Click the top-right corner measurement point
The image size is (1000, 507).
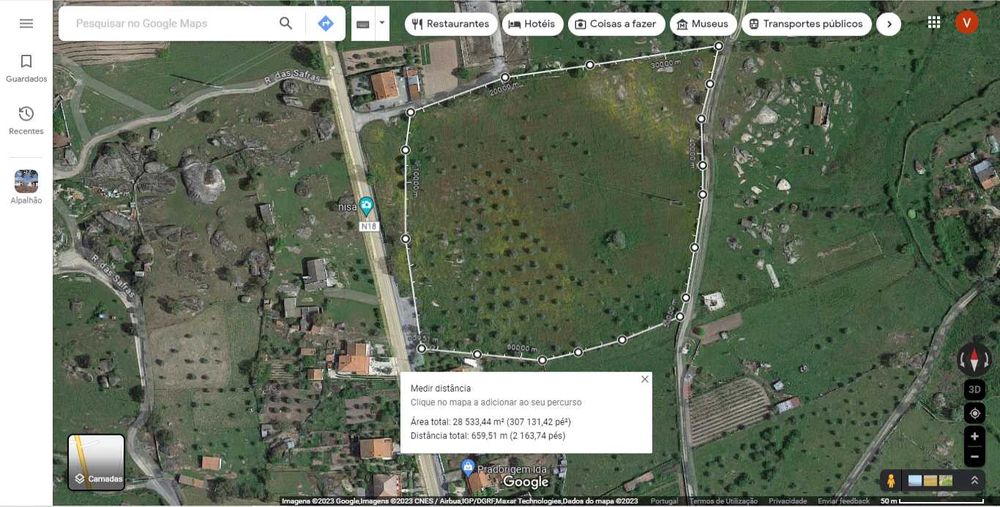[719, 46]
